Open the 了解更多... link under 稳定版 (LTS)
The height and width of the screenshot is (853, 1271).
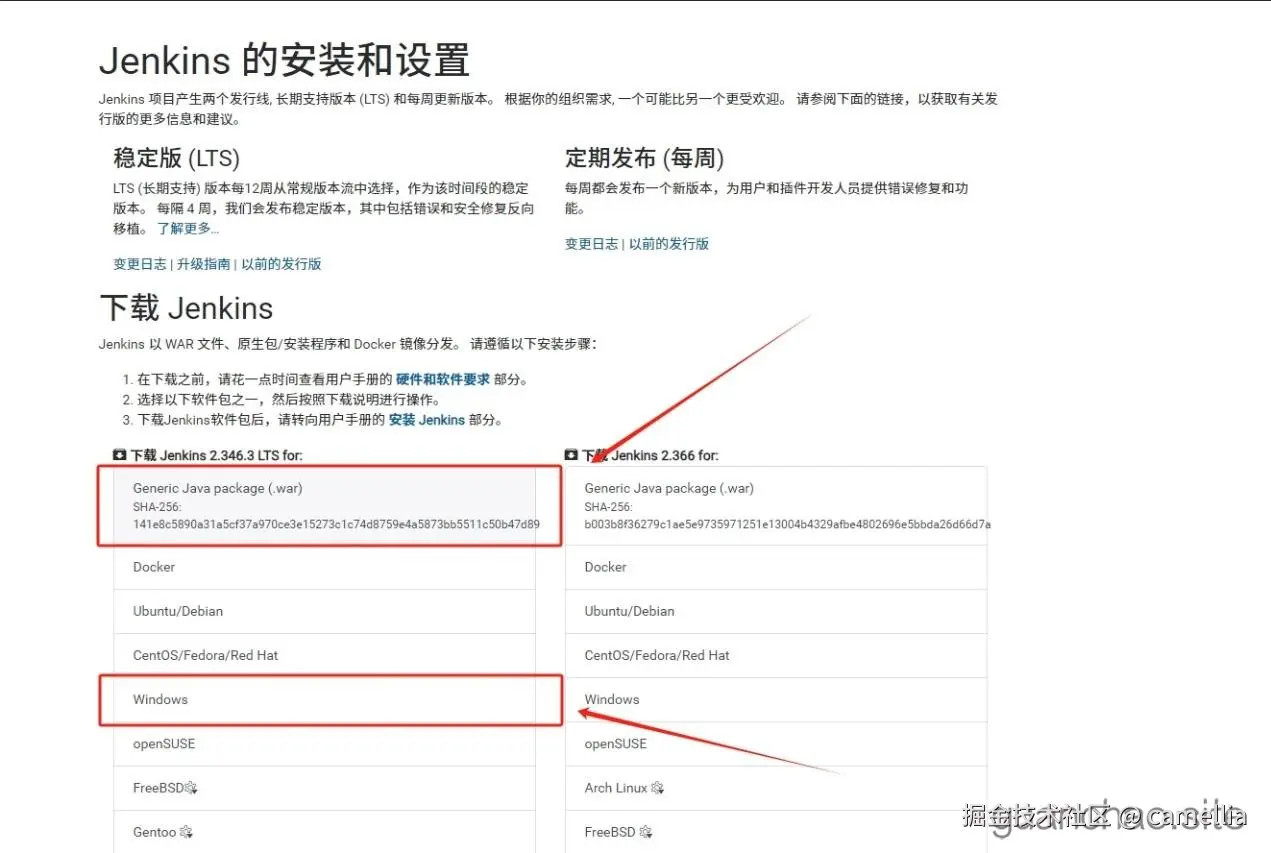pyautogui.click(x=188, y=229)
